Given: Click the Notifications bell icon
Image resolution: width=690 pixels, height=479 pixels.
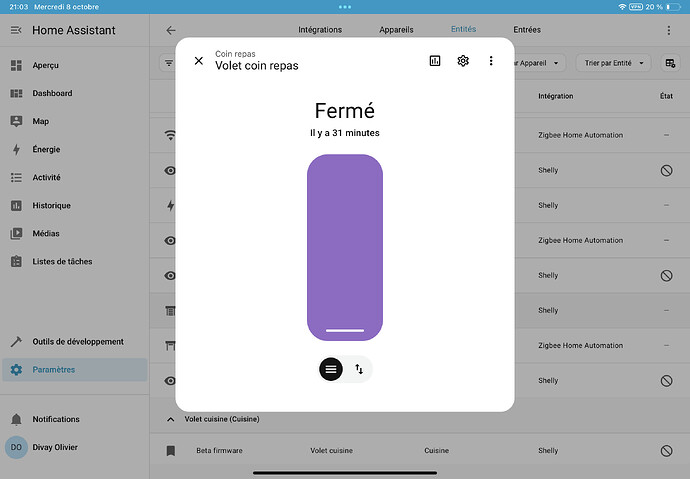Looking at the screenshot, I should pyautogui.click(x=16, y=419).
